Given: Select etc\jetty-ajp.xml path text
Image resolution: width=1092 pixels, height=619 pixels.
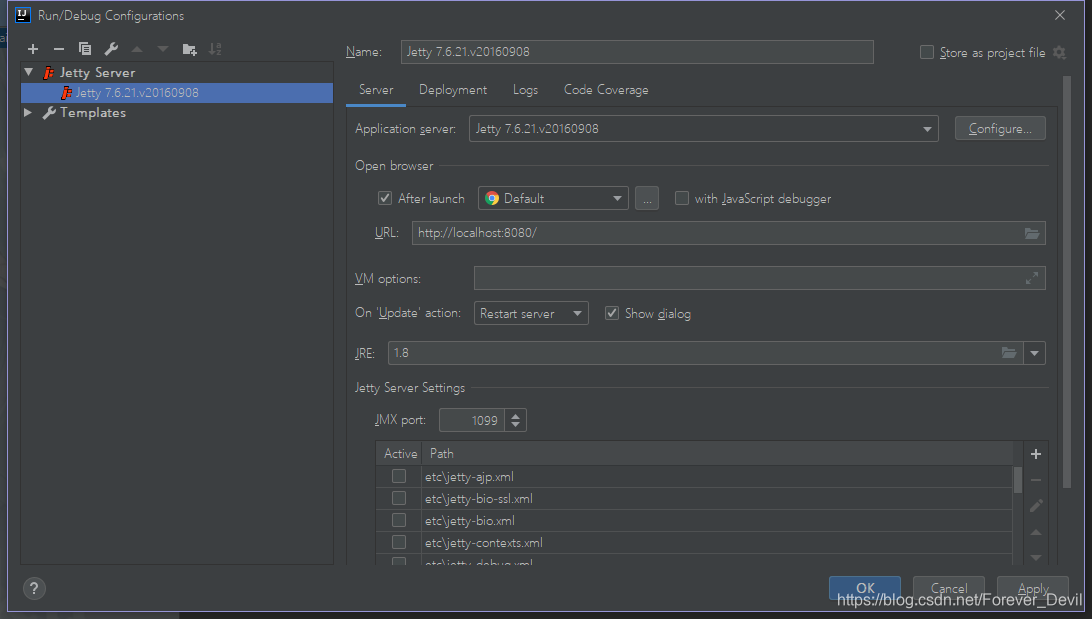Looking at the screenshot, I should tap(469, 477).
